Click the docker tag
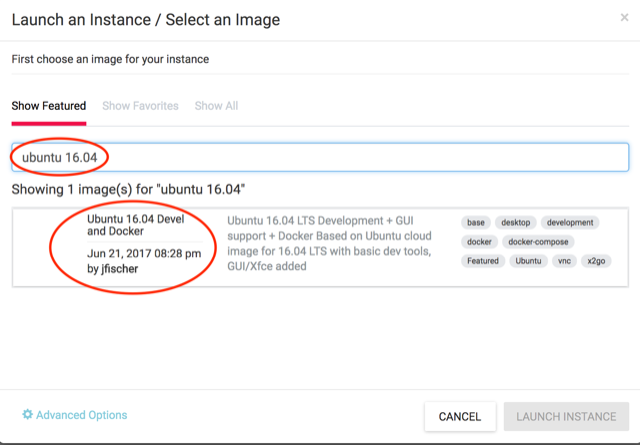Viewport: 640px width, 445px height. click(479, 242)
